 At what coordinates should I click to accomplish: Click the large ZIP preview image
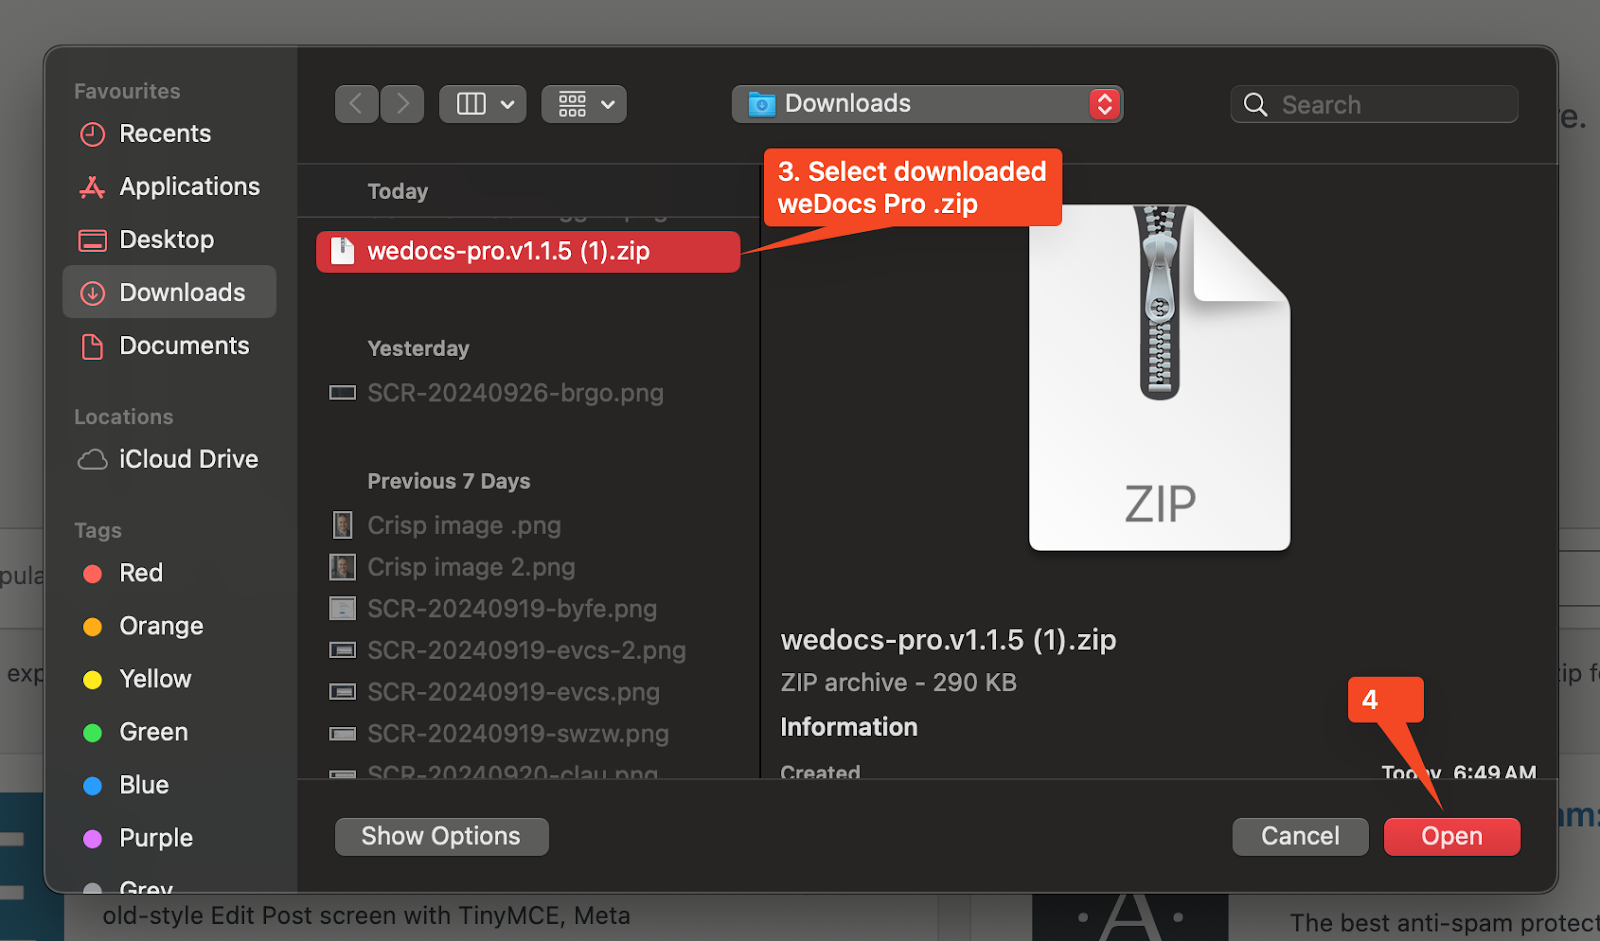pyautogui.click(x=1159, y=378)
